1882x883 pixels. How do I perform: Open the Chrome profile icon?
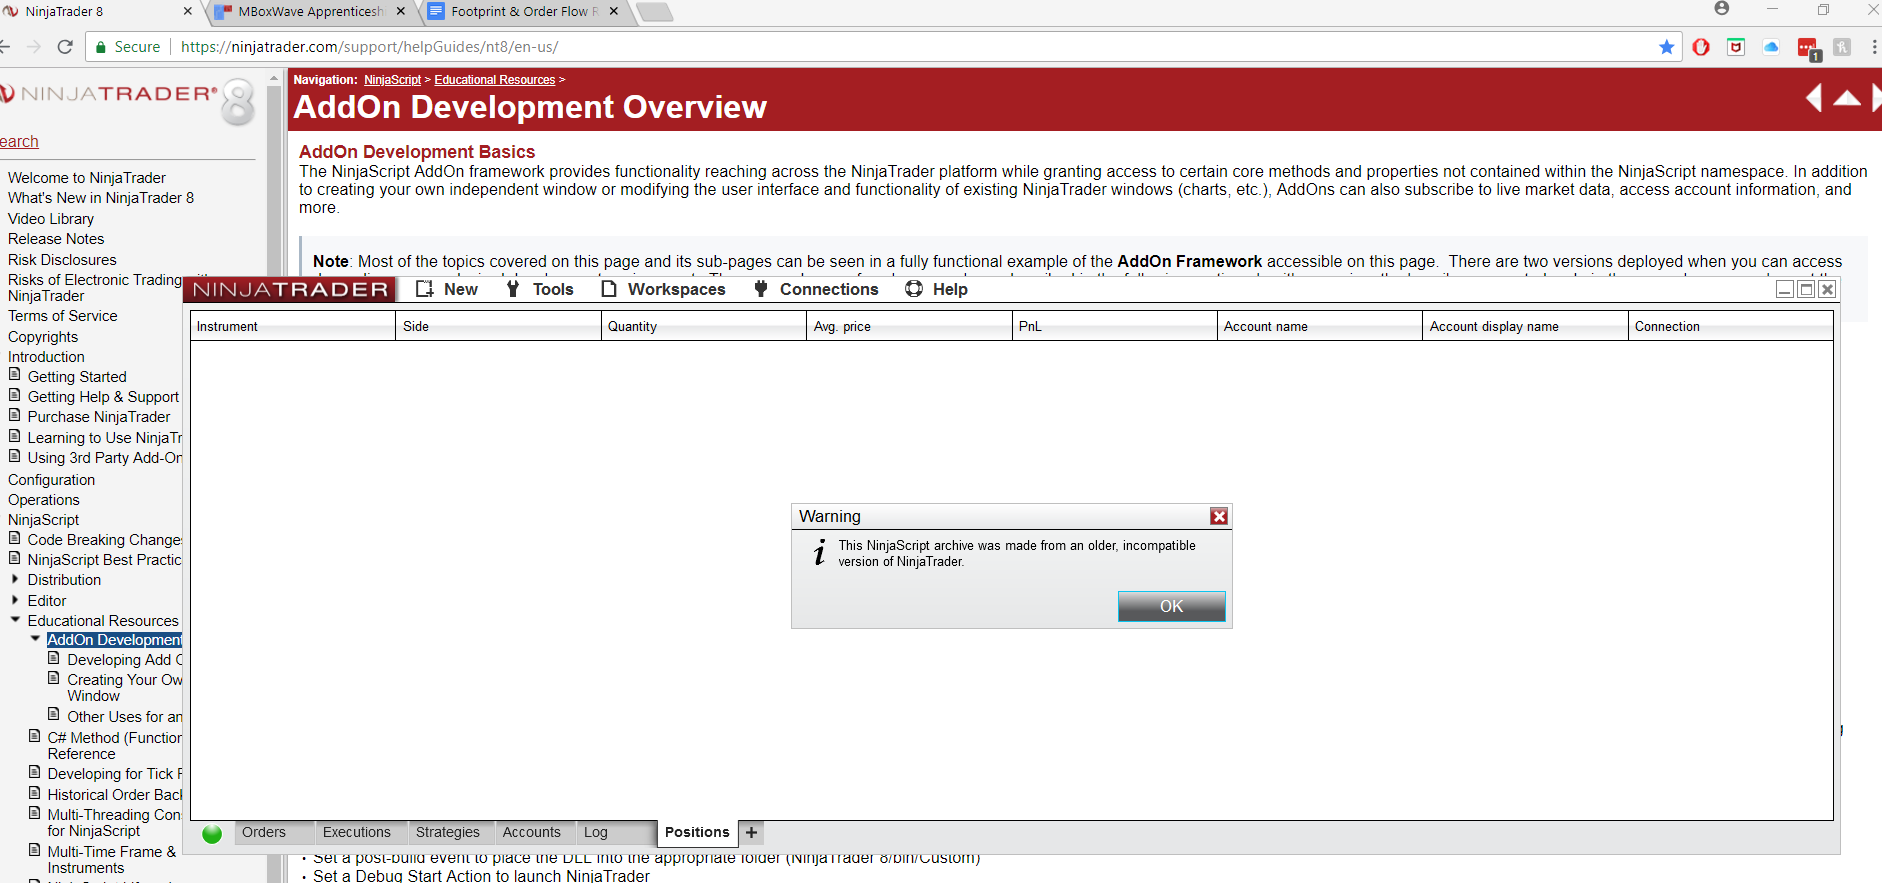(1722, 9)
